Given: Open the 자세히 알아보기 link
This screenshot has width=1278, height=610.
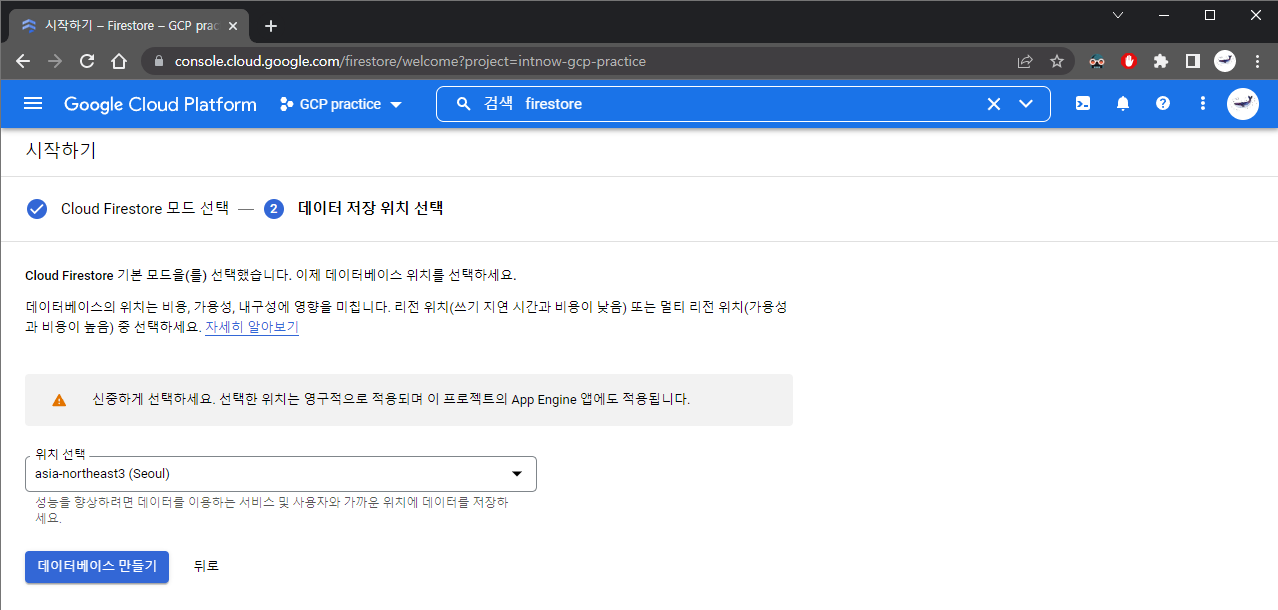Looking at the screenshot, I should (252, 327).
